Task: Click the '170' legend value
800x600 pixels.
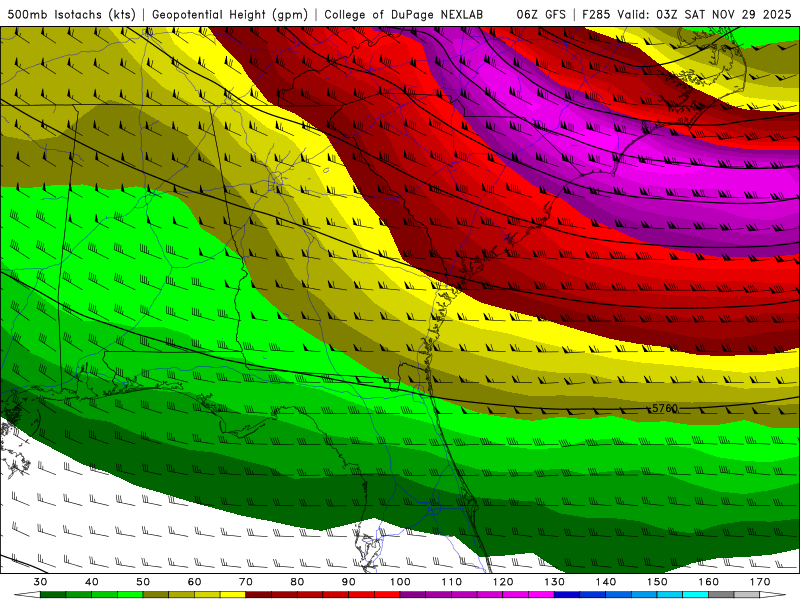Action: click(760, 582)
